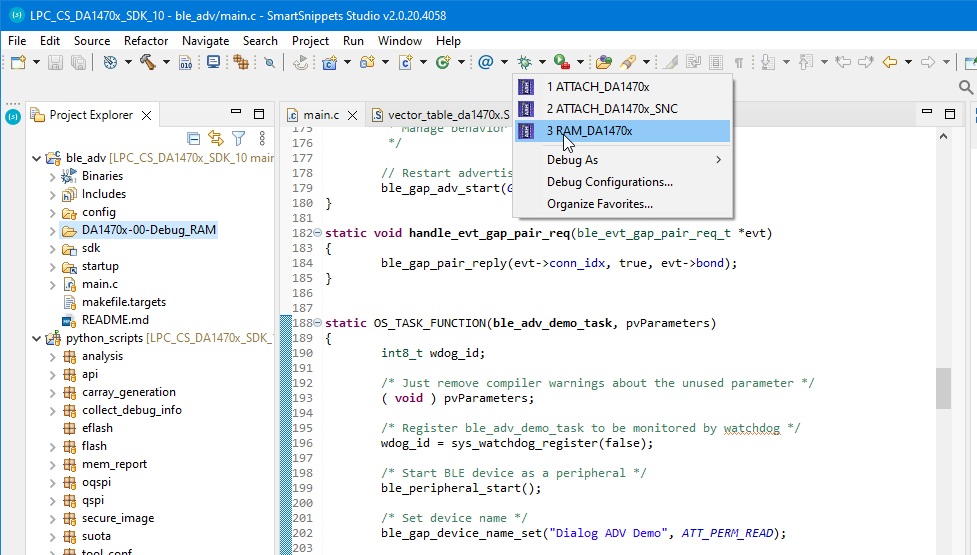Screen dimensions: 977x555
Task: Open dropdown next to New file icon
Action: (36, 62)
